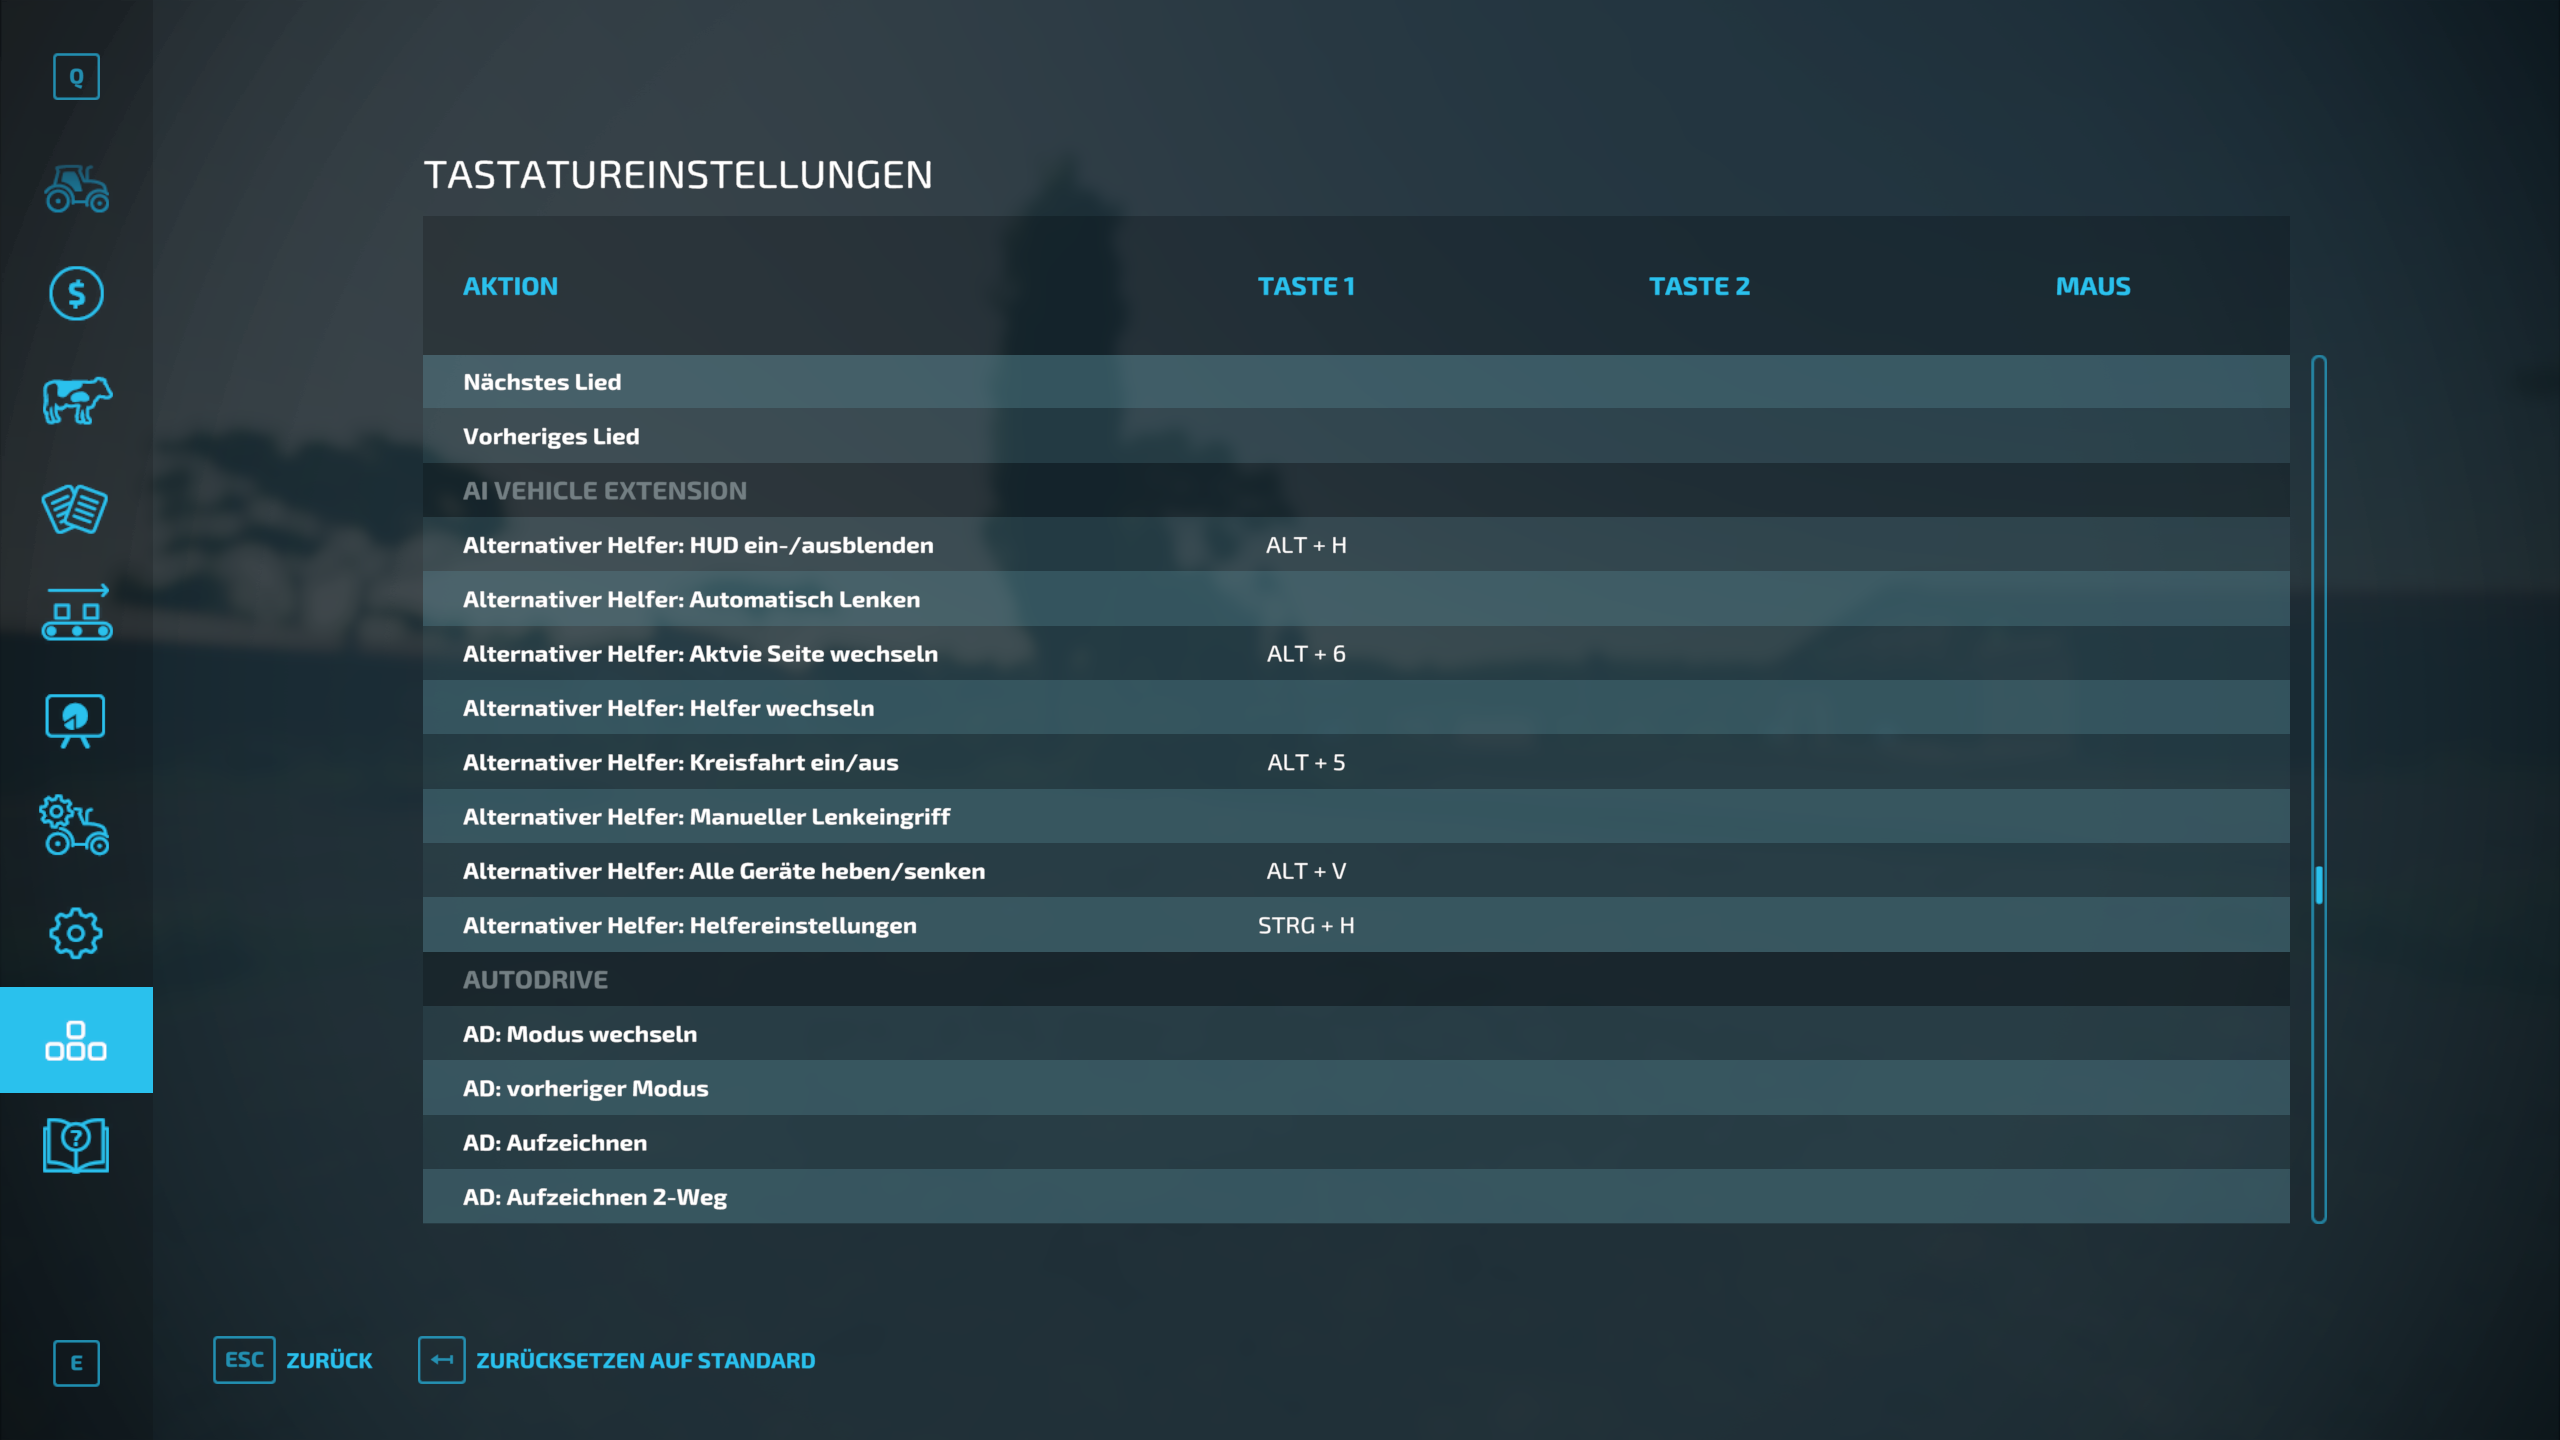Click ESC Zurück button
2560x1440 pixels.
(292, 1360)
